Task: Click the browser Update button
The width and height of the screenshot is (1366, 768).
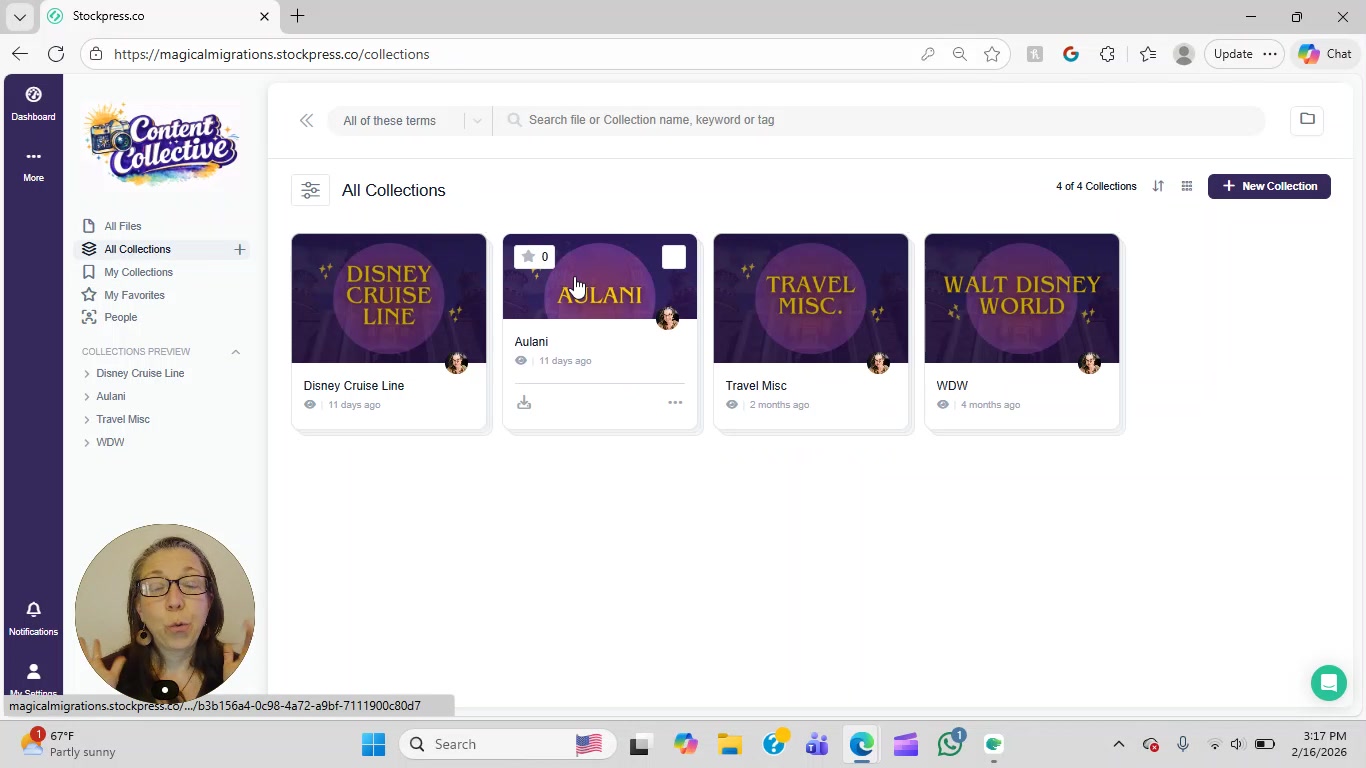Action: click(1233, 54)
